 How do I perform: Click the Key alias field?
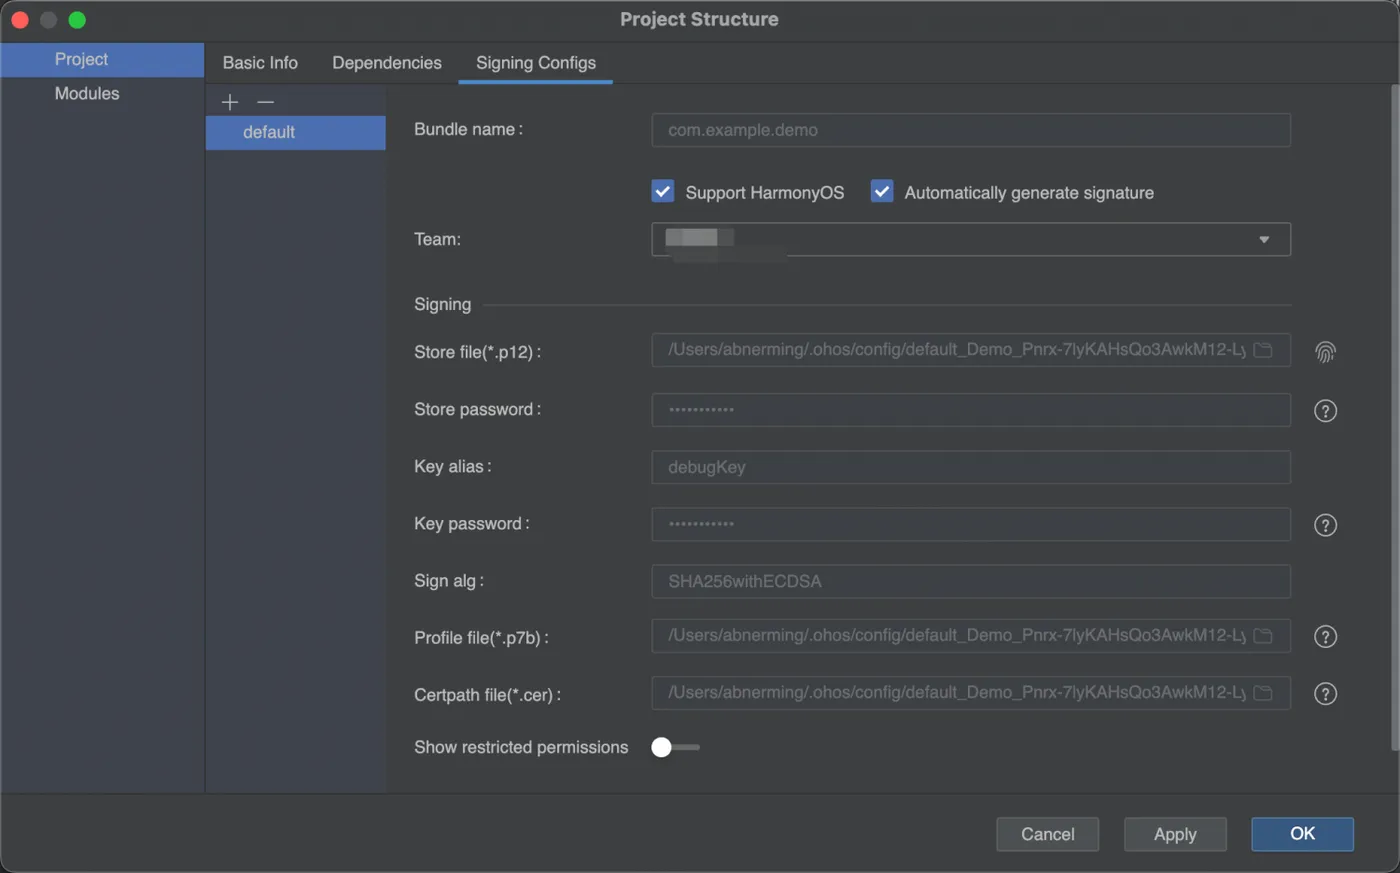pyautogui.click(x=971, y=467)
